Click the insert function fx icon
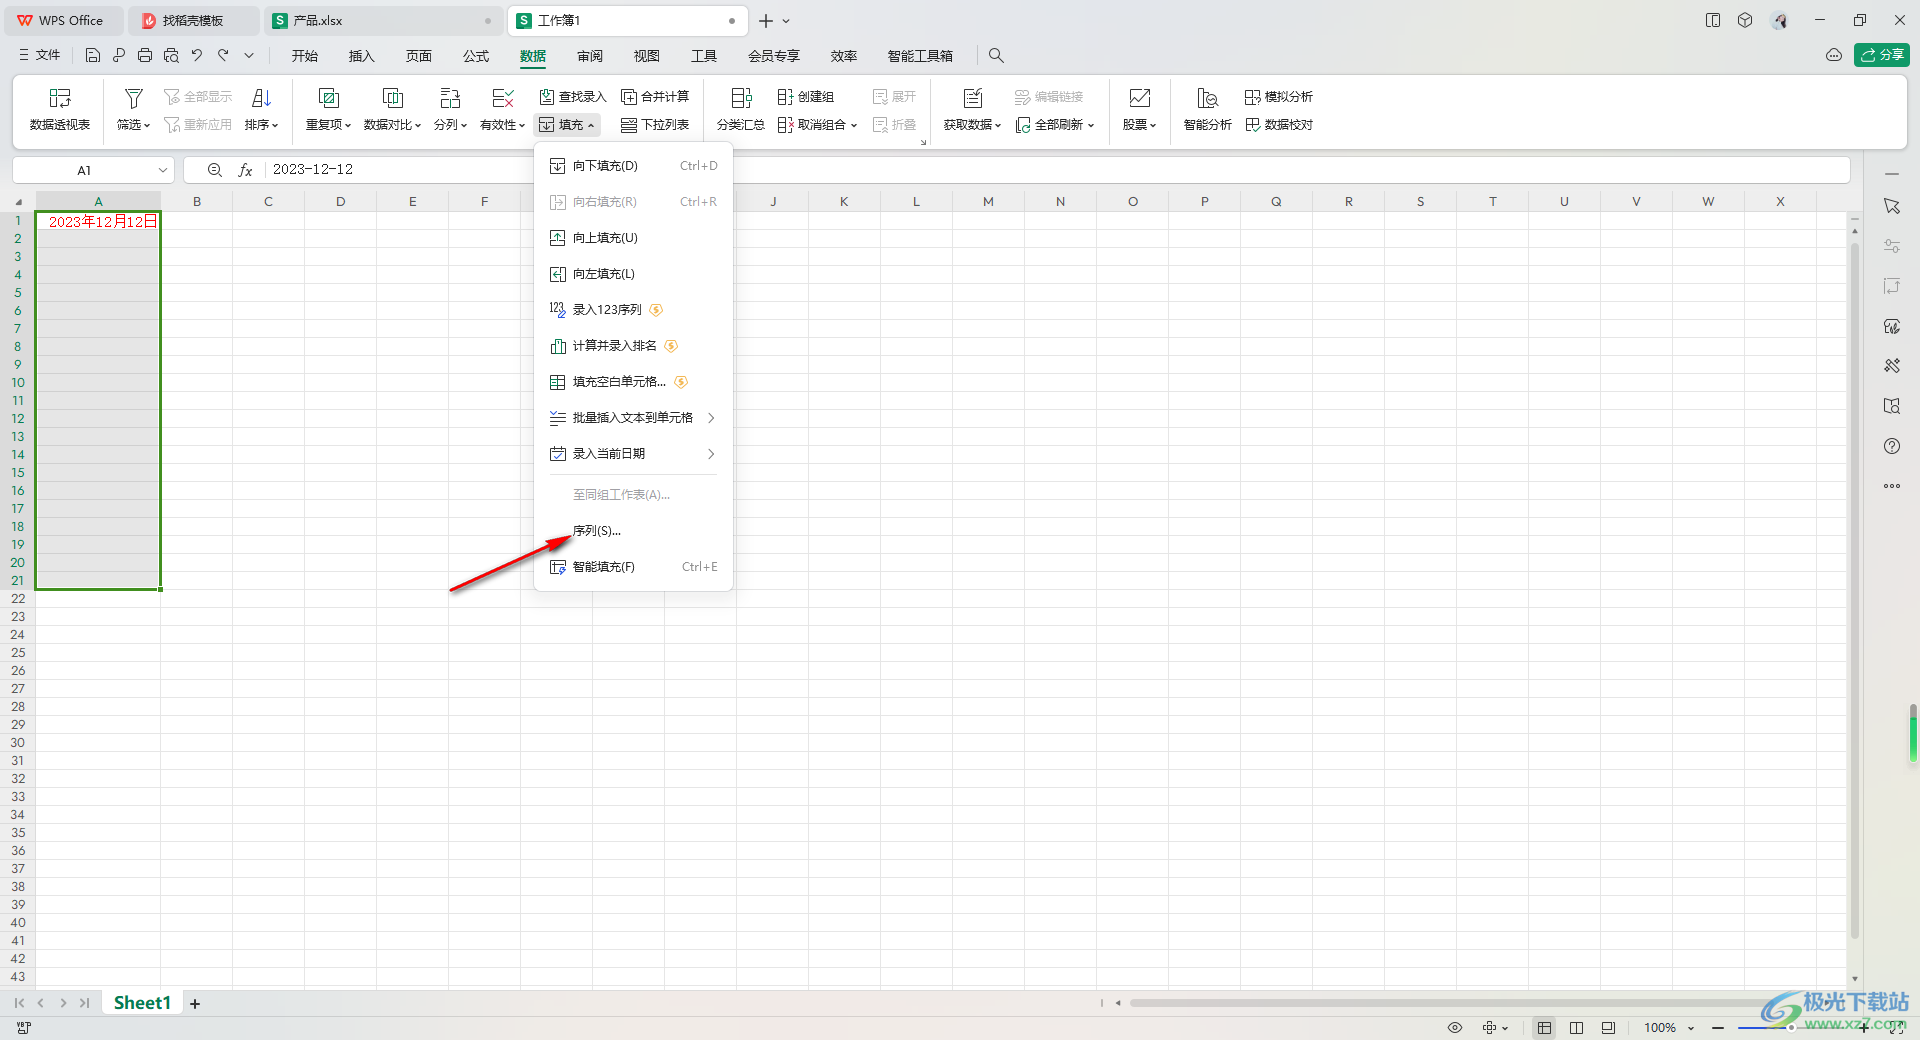 tap(245, 170)
